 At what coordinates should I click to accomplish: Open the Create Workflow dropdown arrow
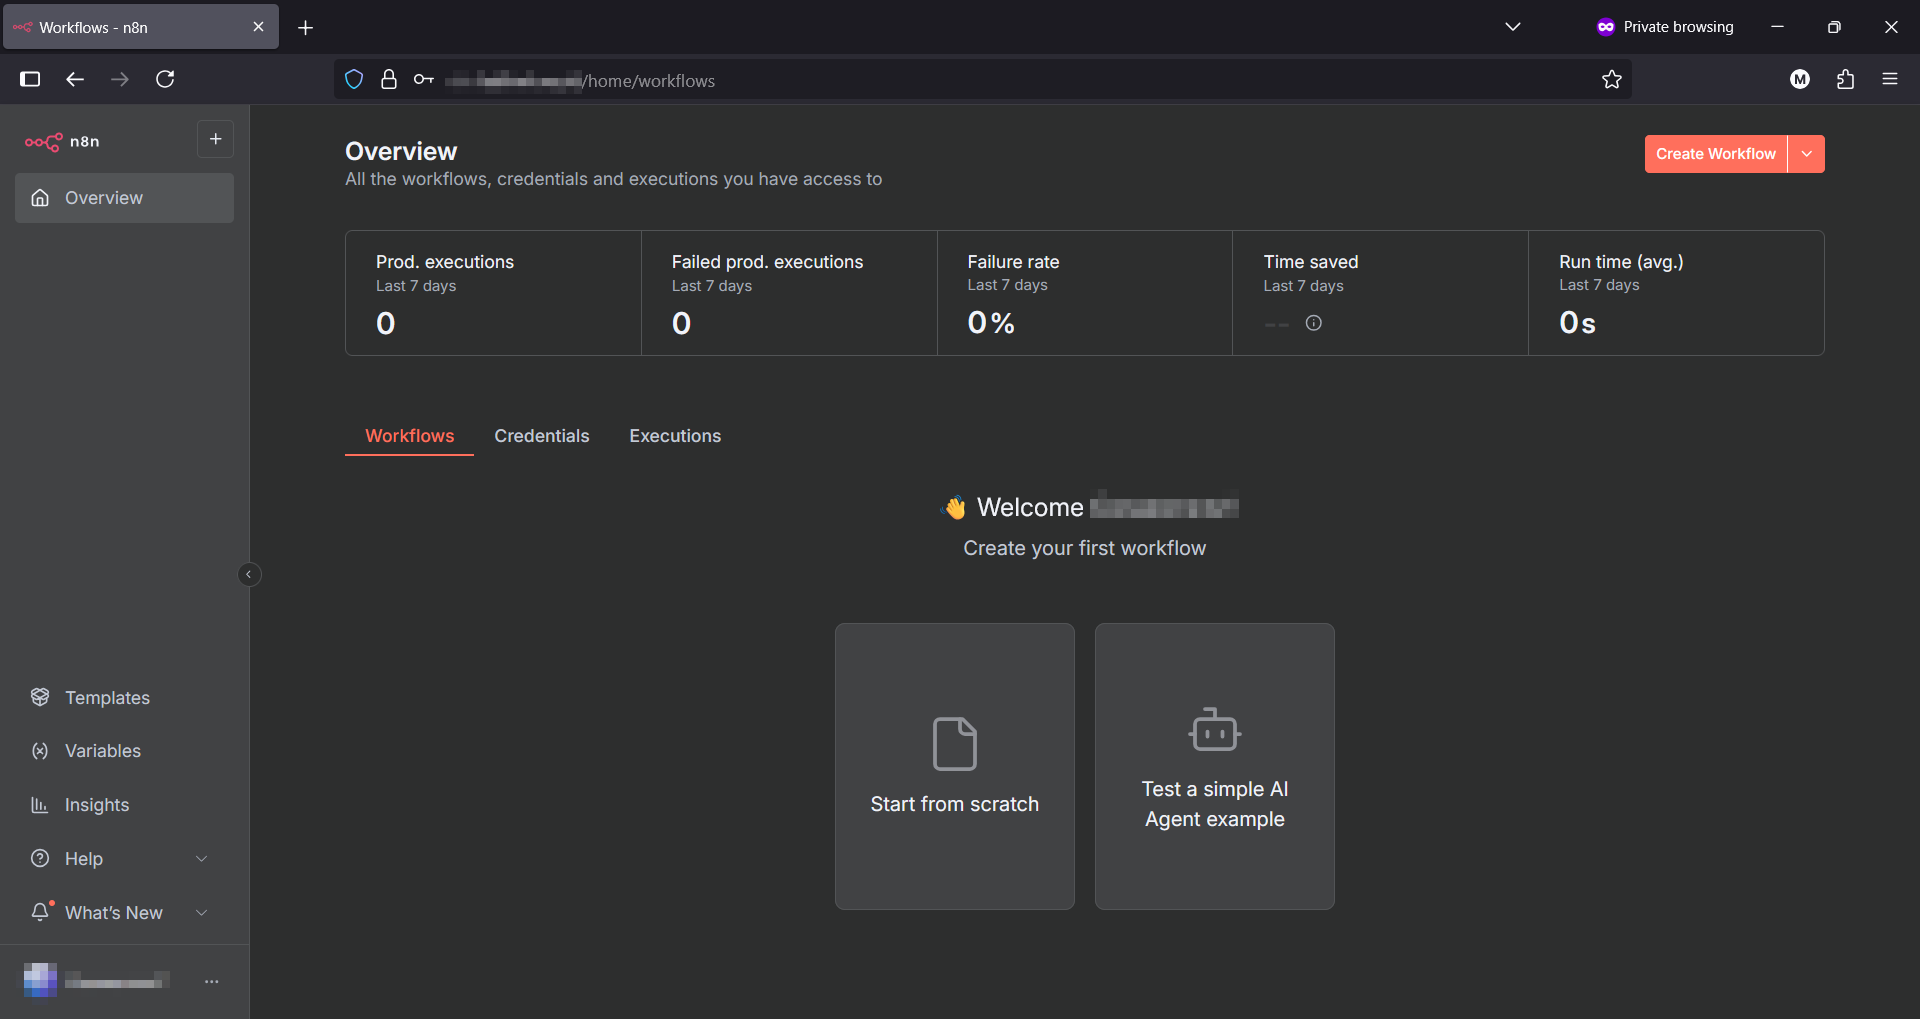1806,153
